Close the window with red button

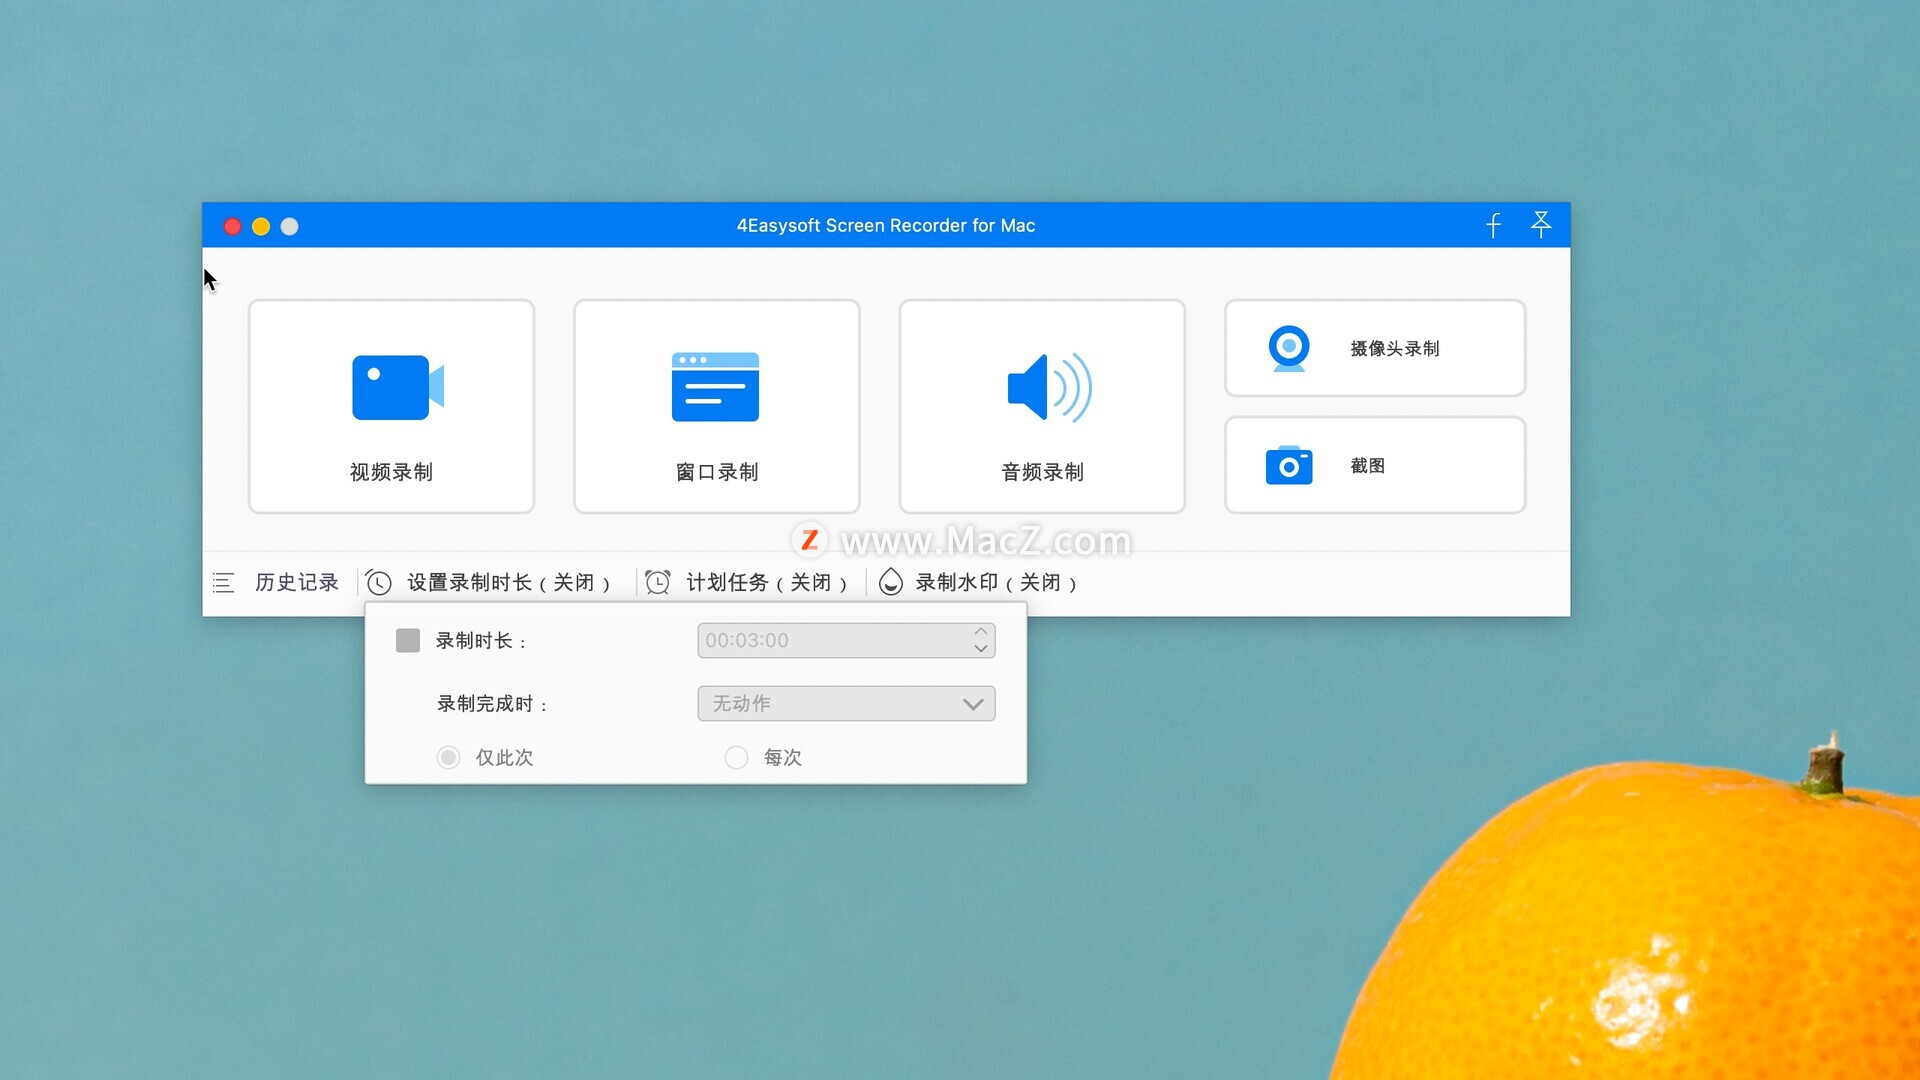pyautogui.click(x=232, y=226)
